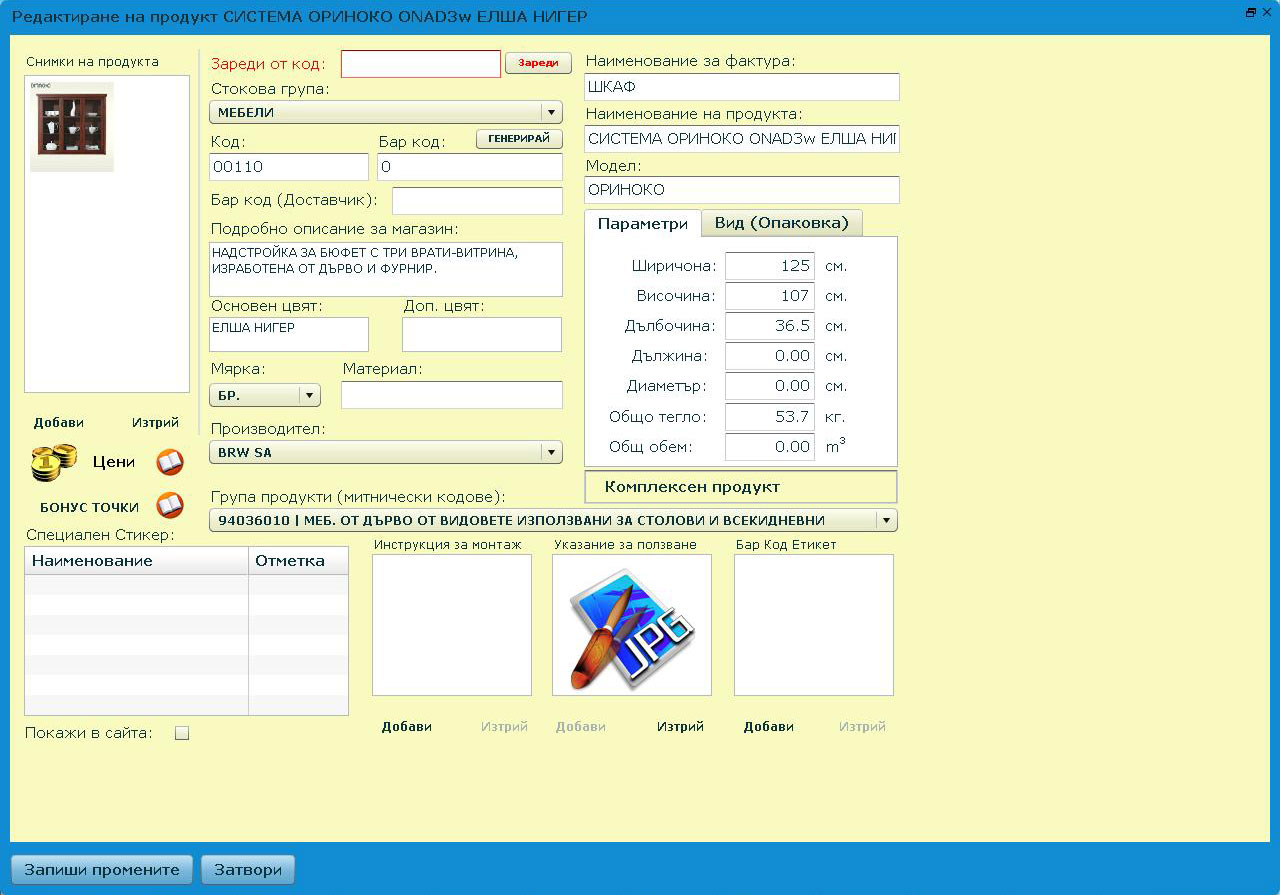Click the Широчина field showing 125
Screen dimensions: 1280x895
coord(770,266)
